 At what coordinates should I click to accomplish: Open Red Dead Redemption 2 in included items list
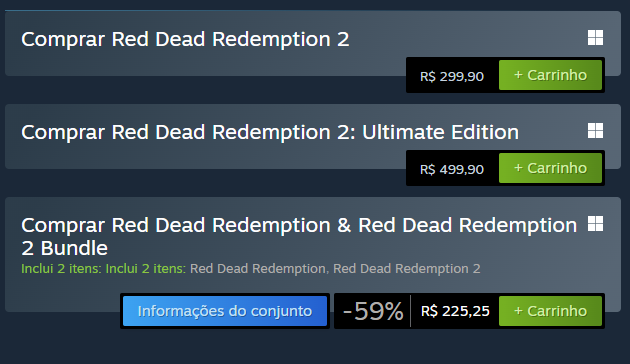click(x=407, y=268)
